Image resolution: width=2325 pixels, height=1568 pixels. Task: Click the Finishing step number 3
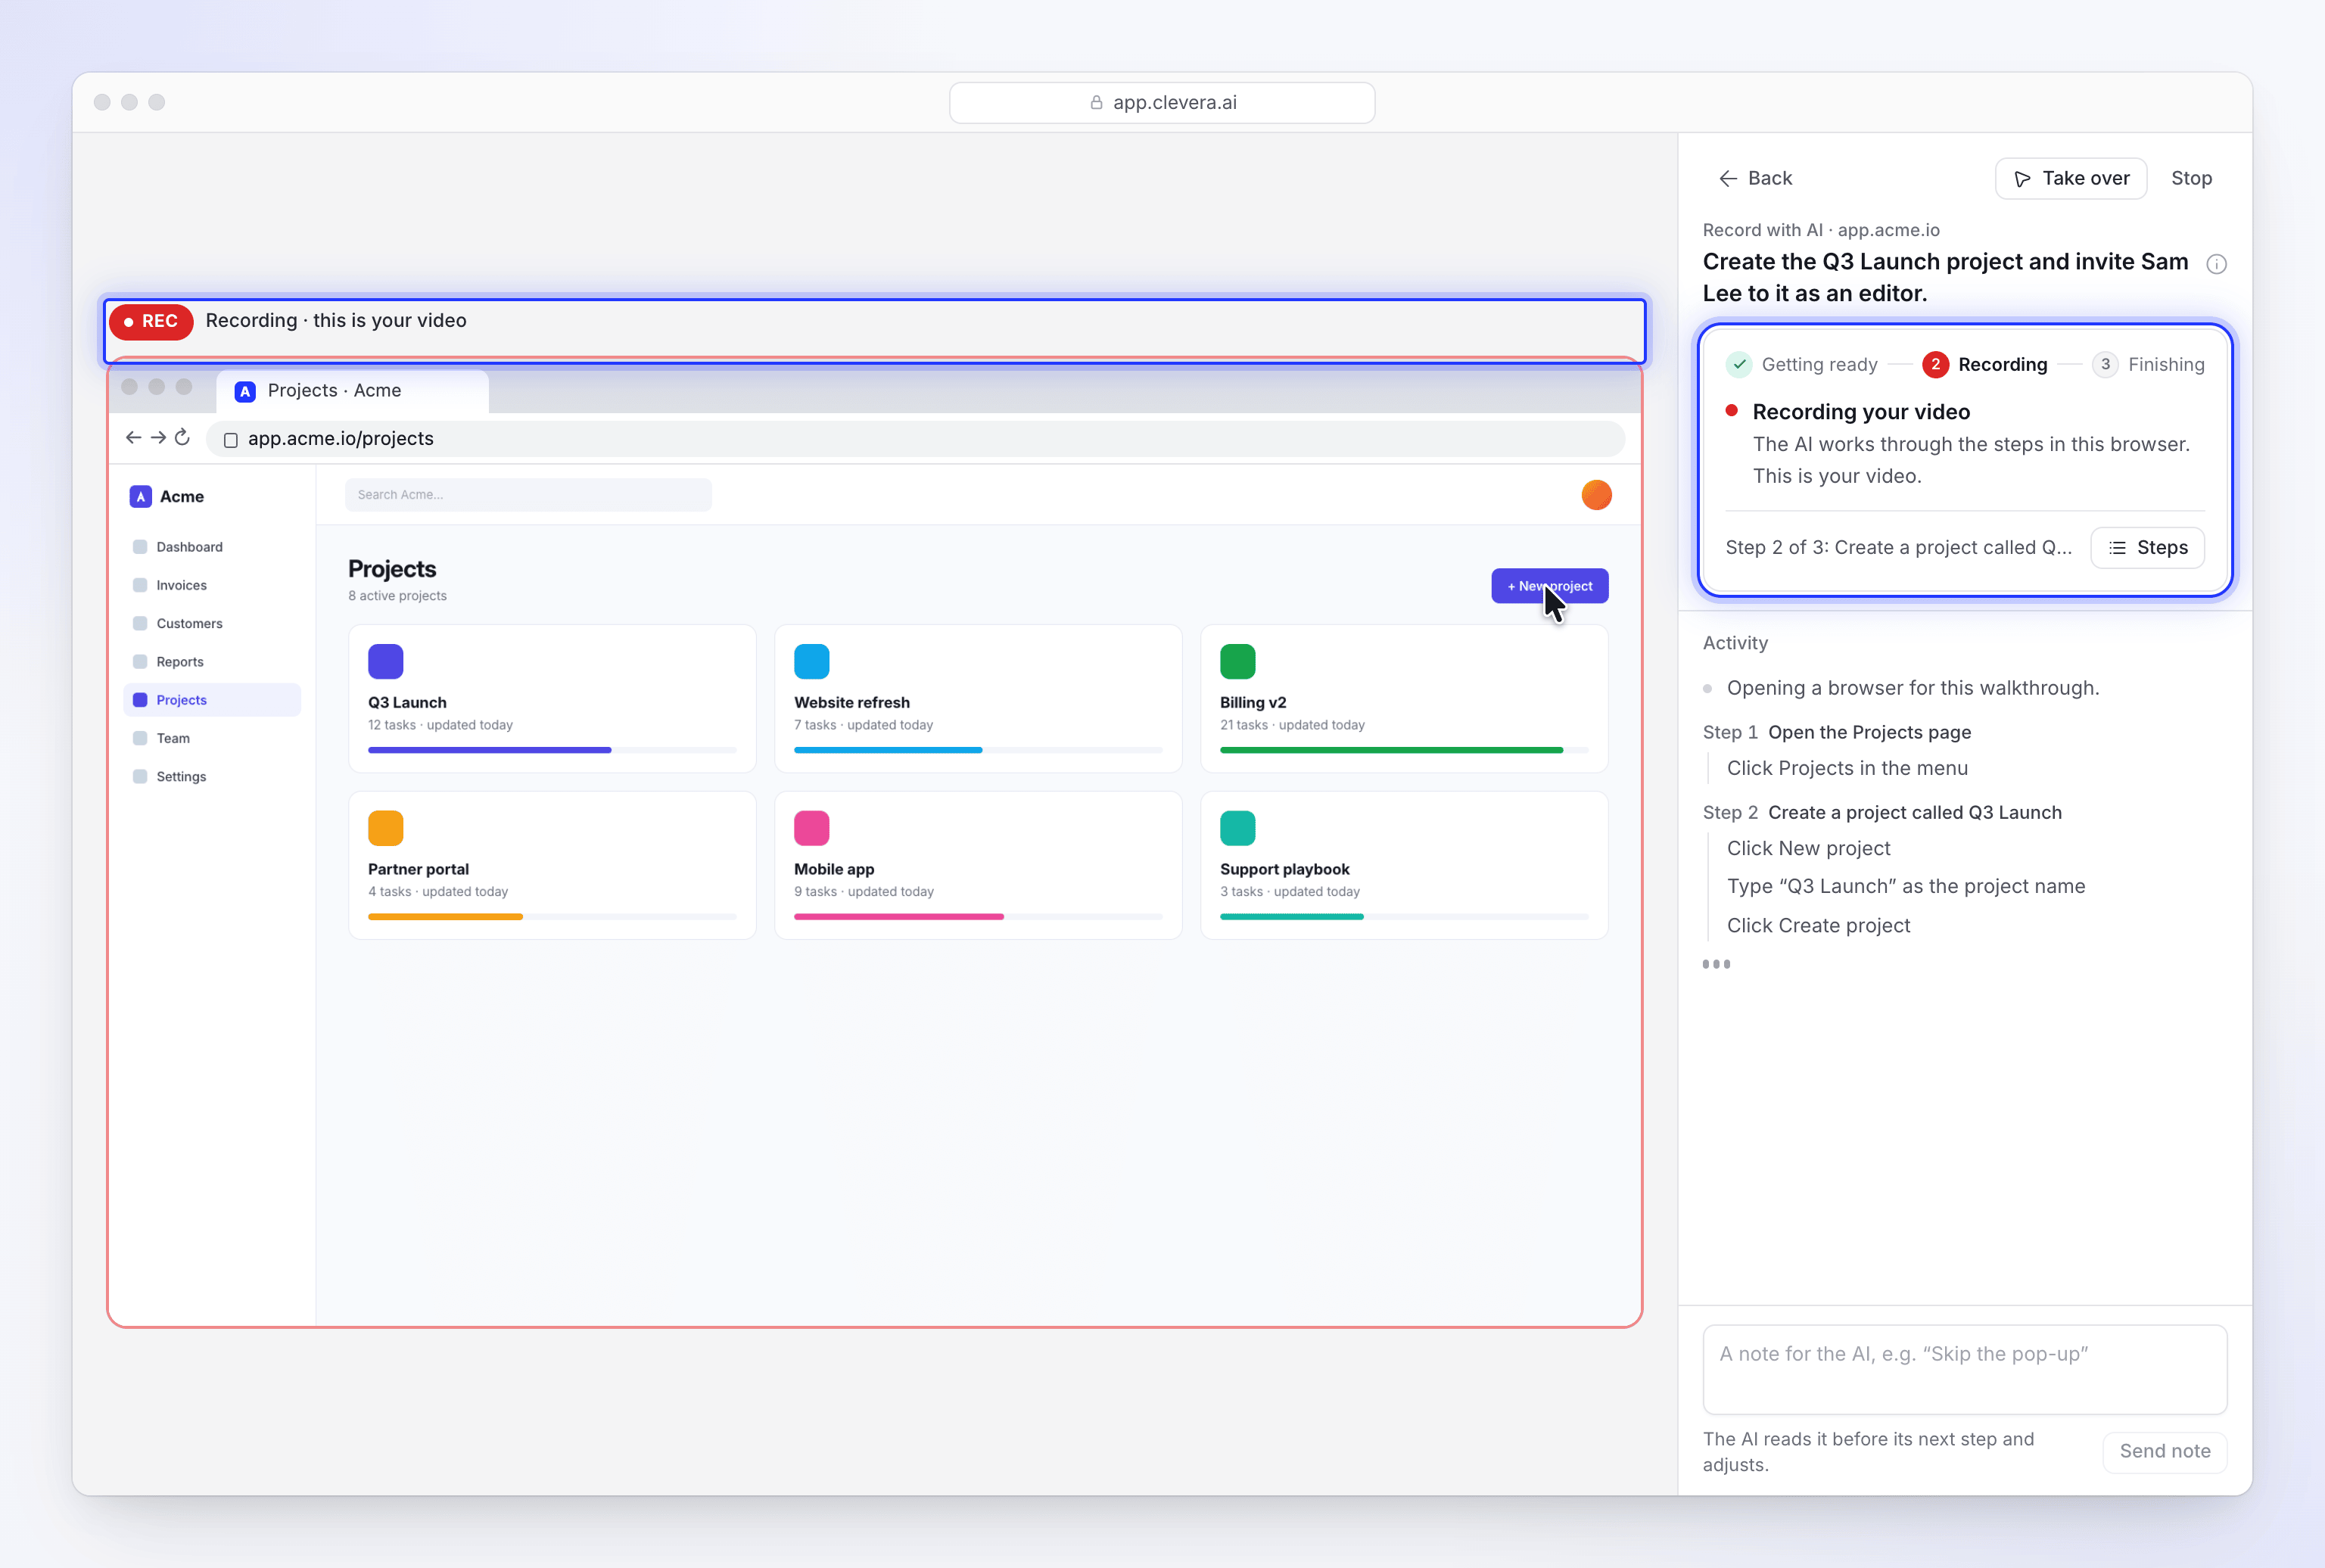pos(2105,365)
